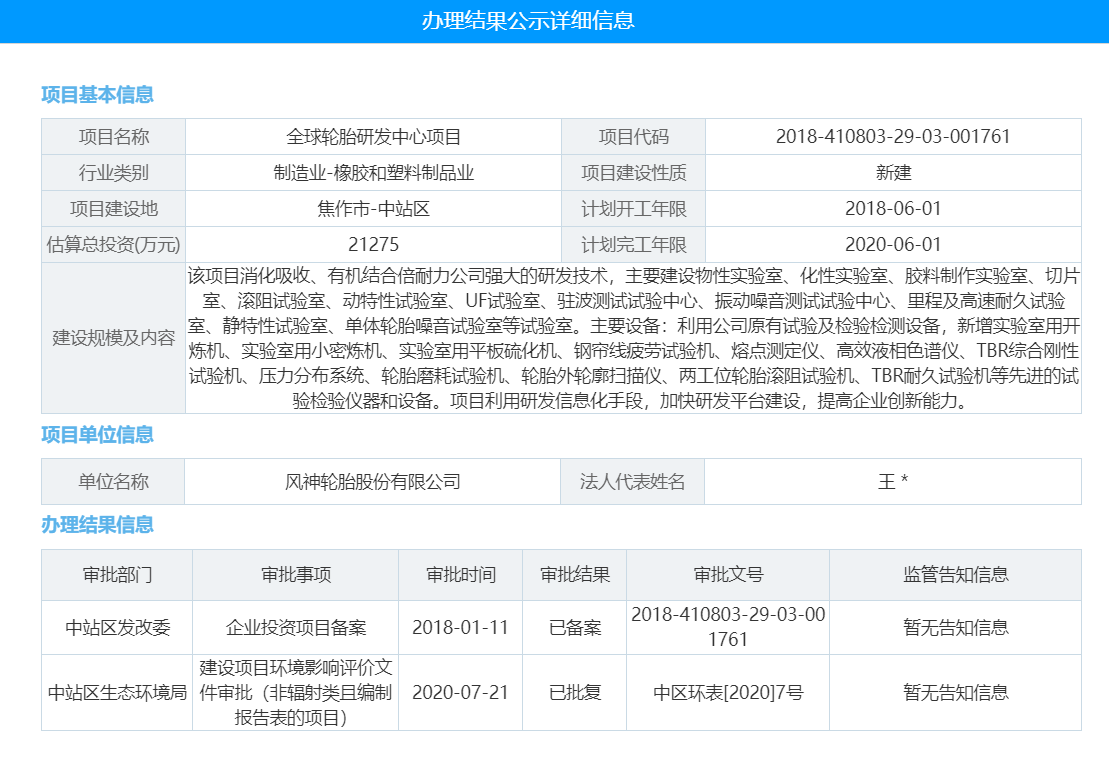Click 暂无告知信息 in 中站区生态环境局 row

tap(956, 692)
